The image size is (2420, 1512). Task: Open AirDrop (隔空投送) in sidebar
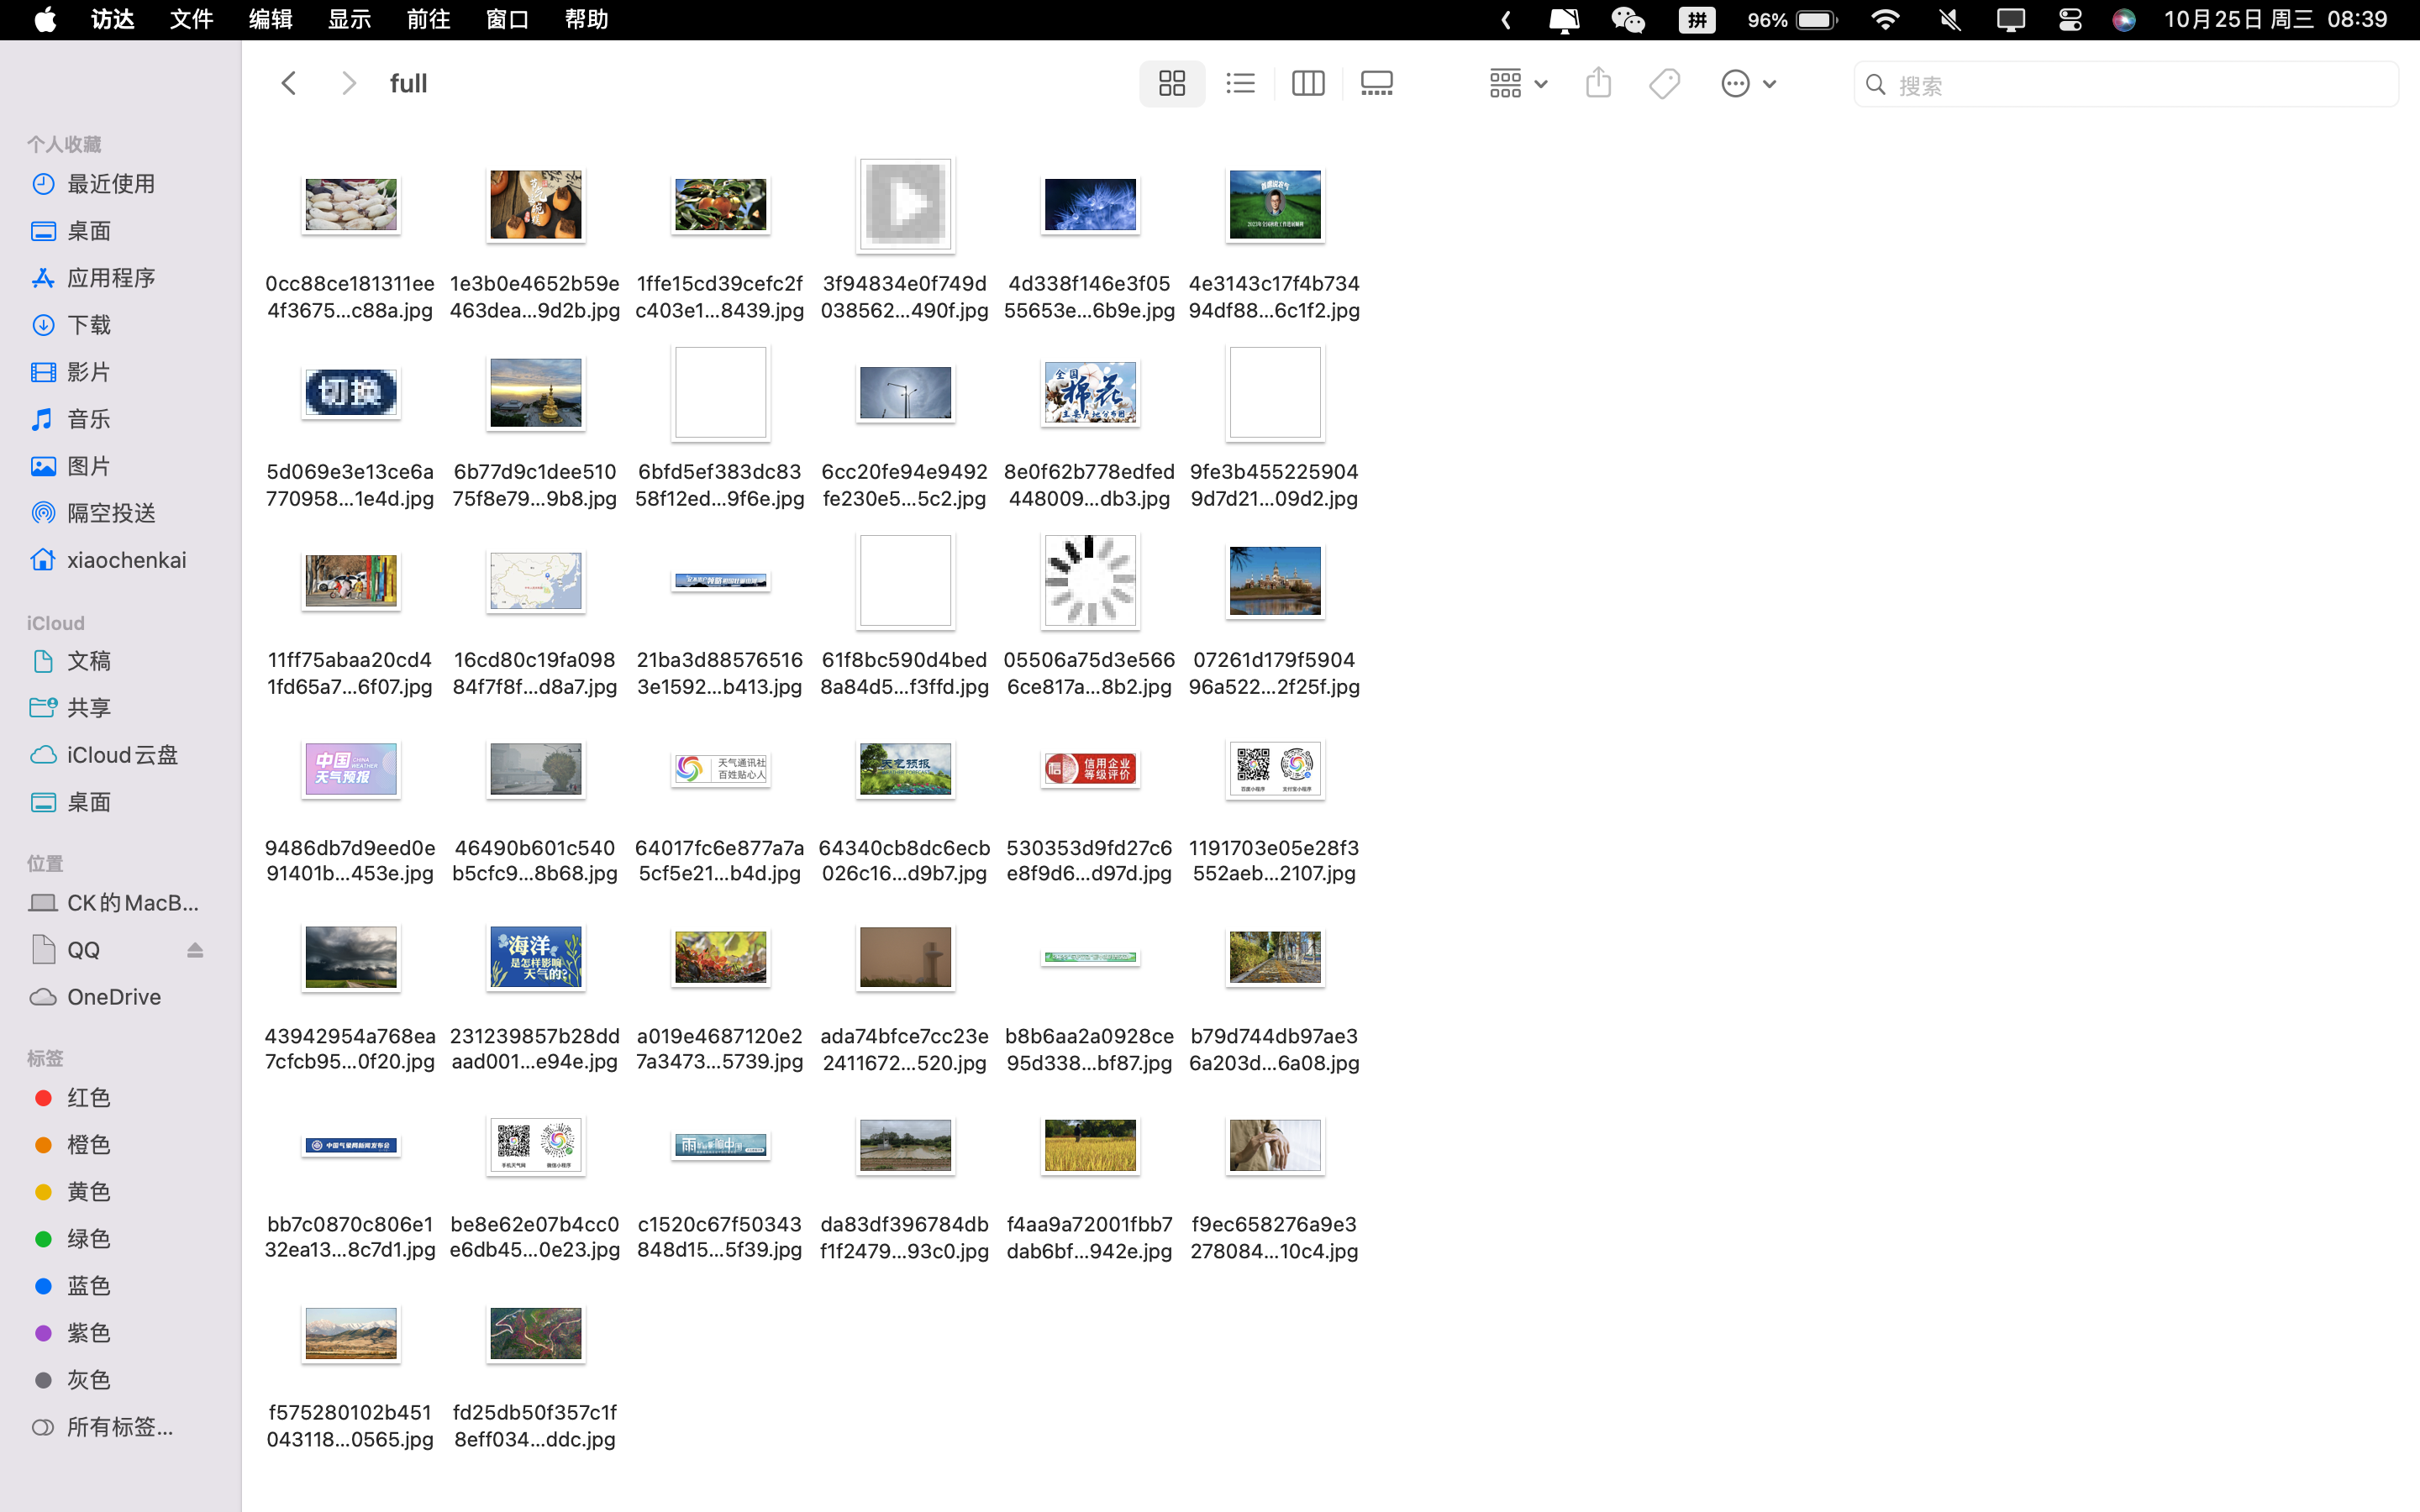[x=110, y=513]
